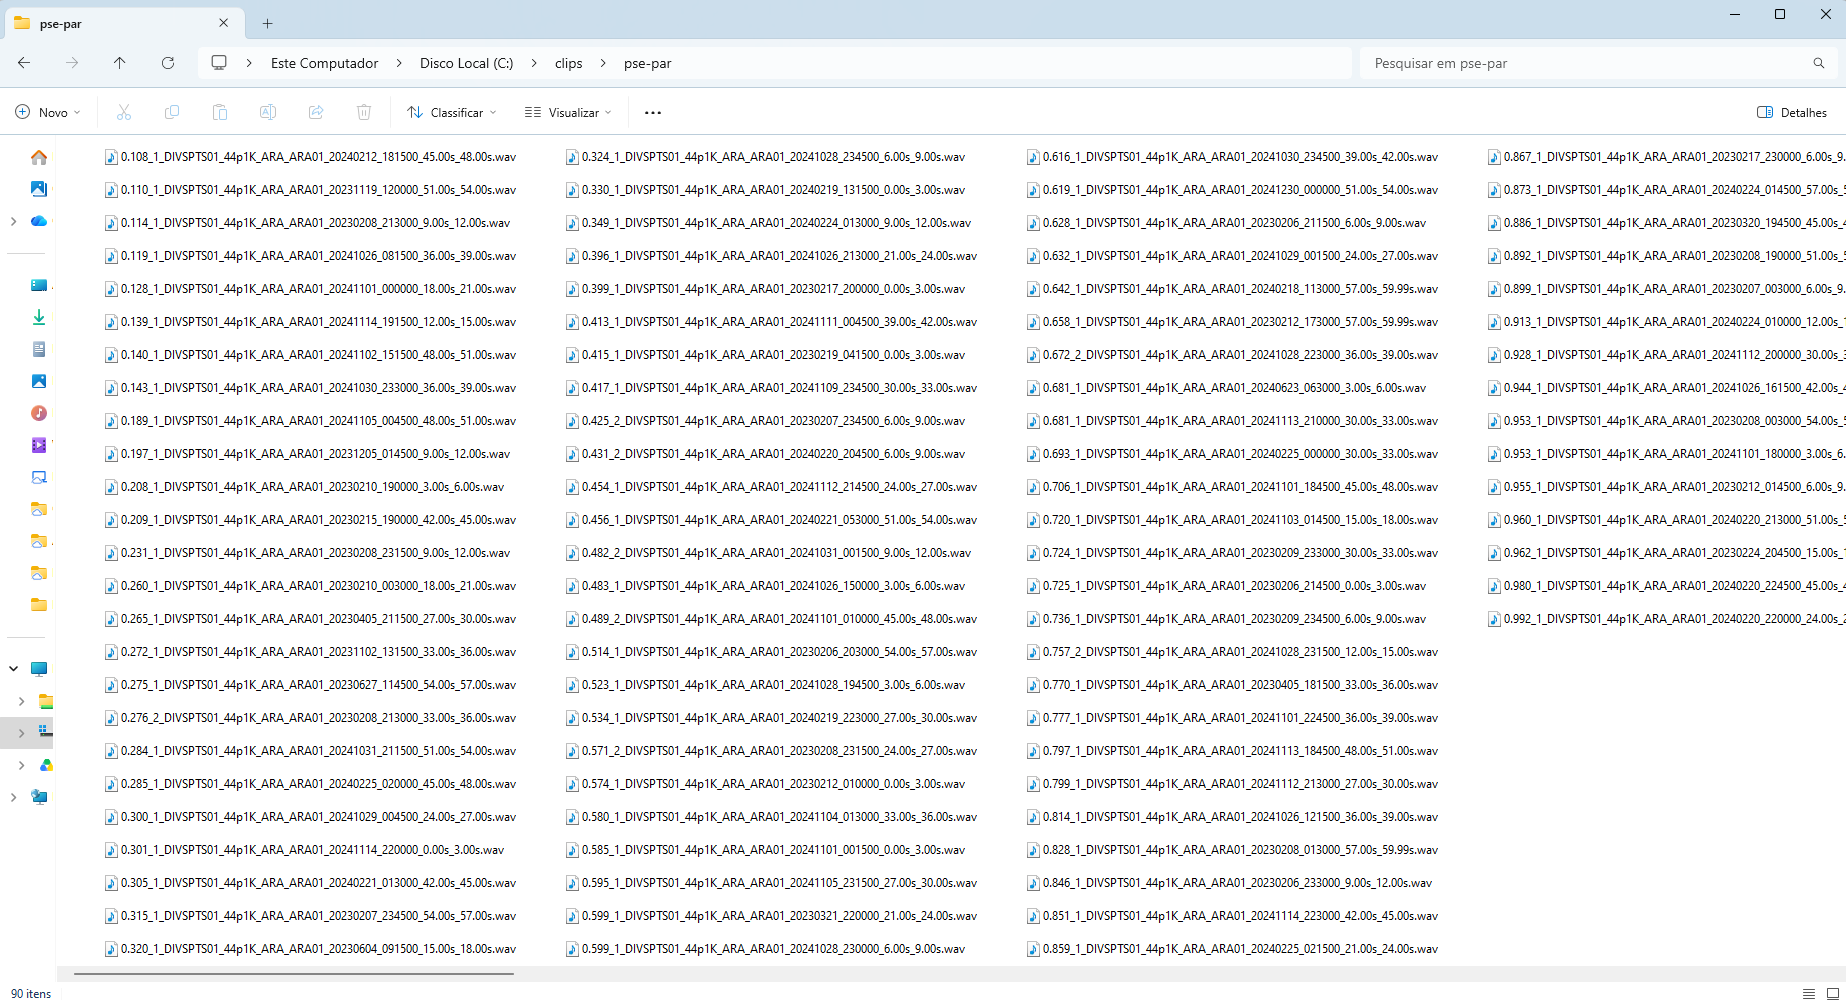Open OneDrive cloud in the navigation pane
The image size is (1846, 1003).
click(x=39, y=221)
